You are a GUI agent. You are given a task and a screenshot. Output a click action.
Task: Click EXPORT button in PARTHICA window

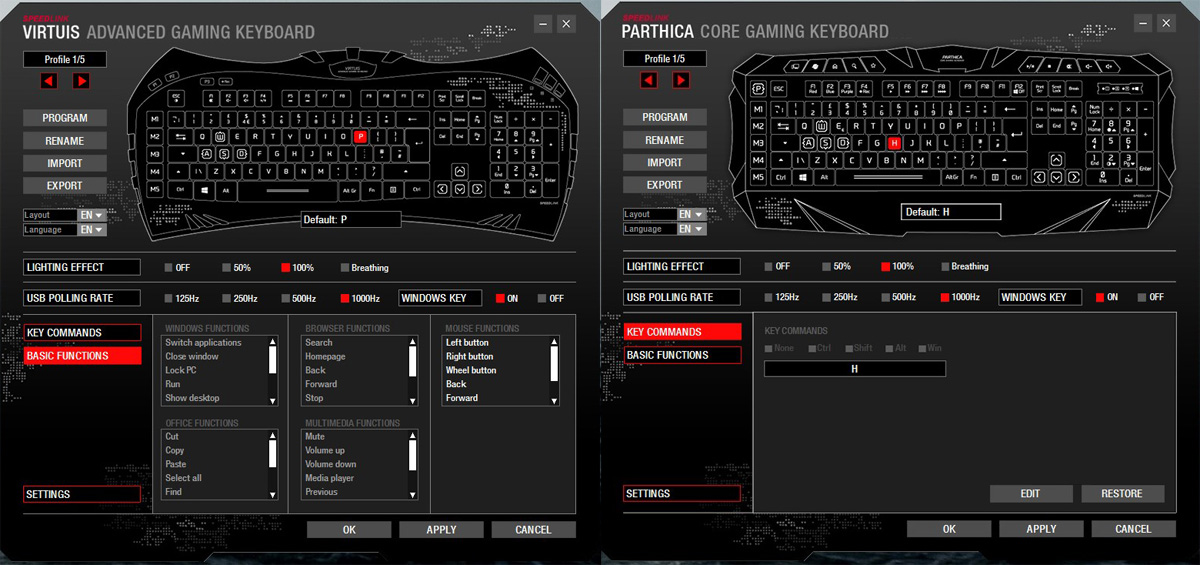point(665,185)
